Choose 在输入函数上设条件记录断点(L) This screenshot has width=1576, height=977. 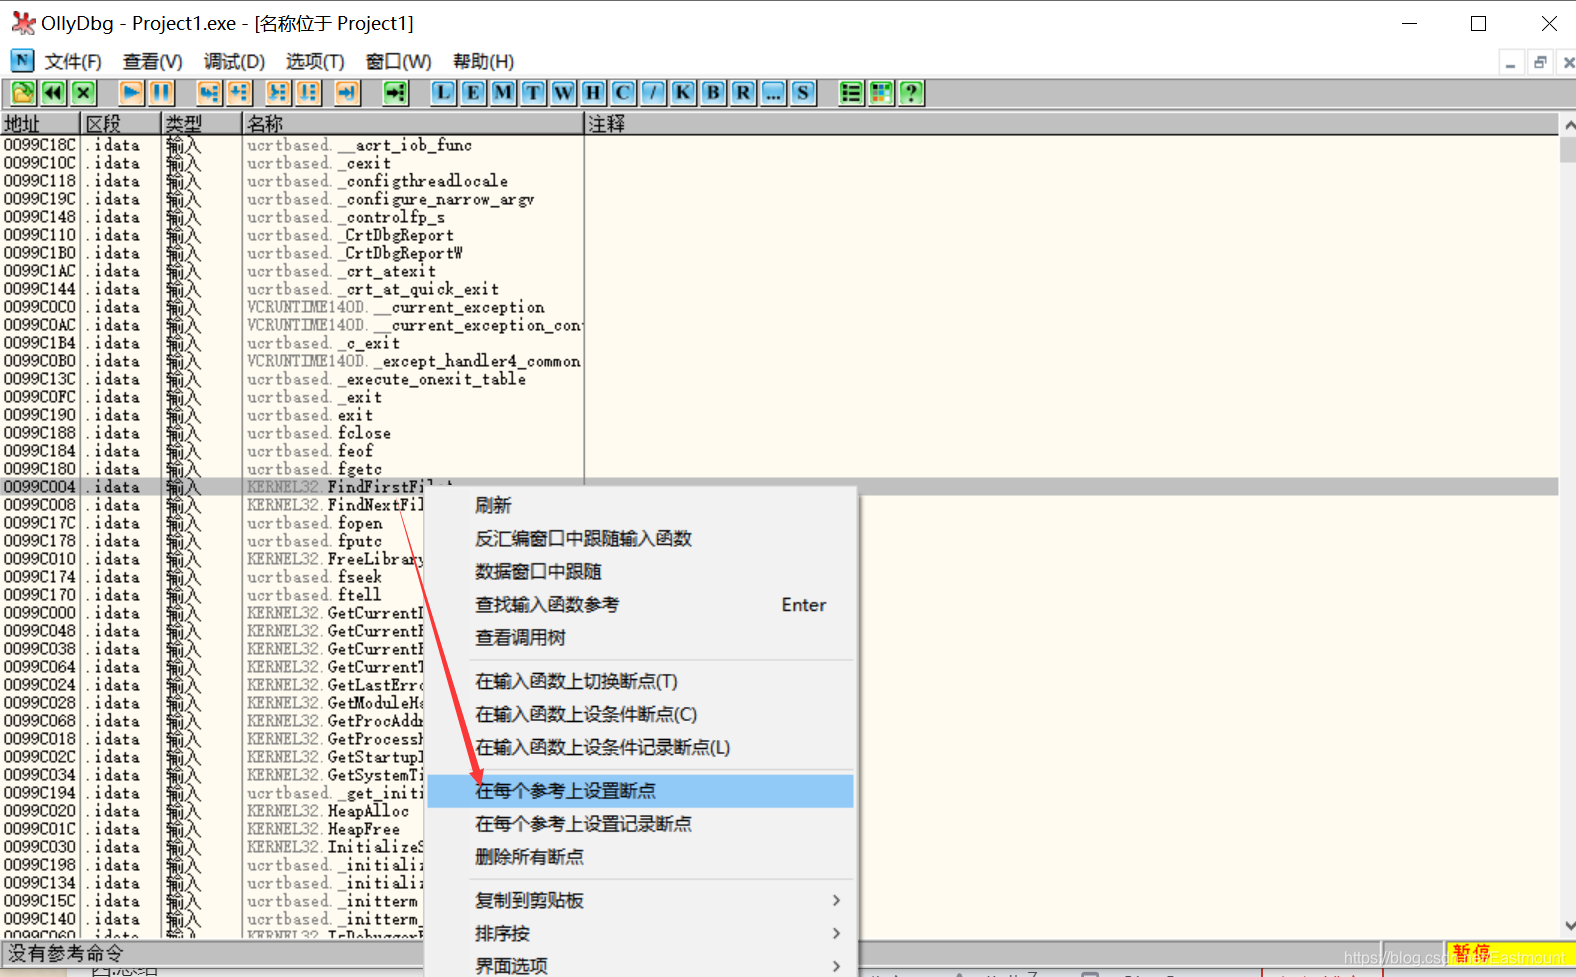click(x=640, y=747)
